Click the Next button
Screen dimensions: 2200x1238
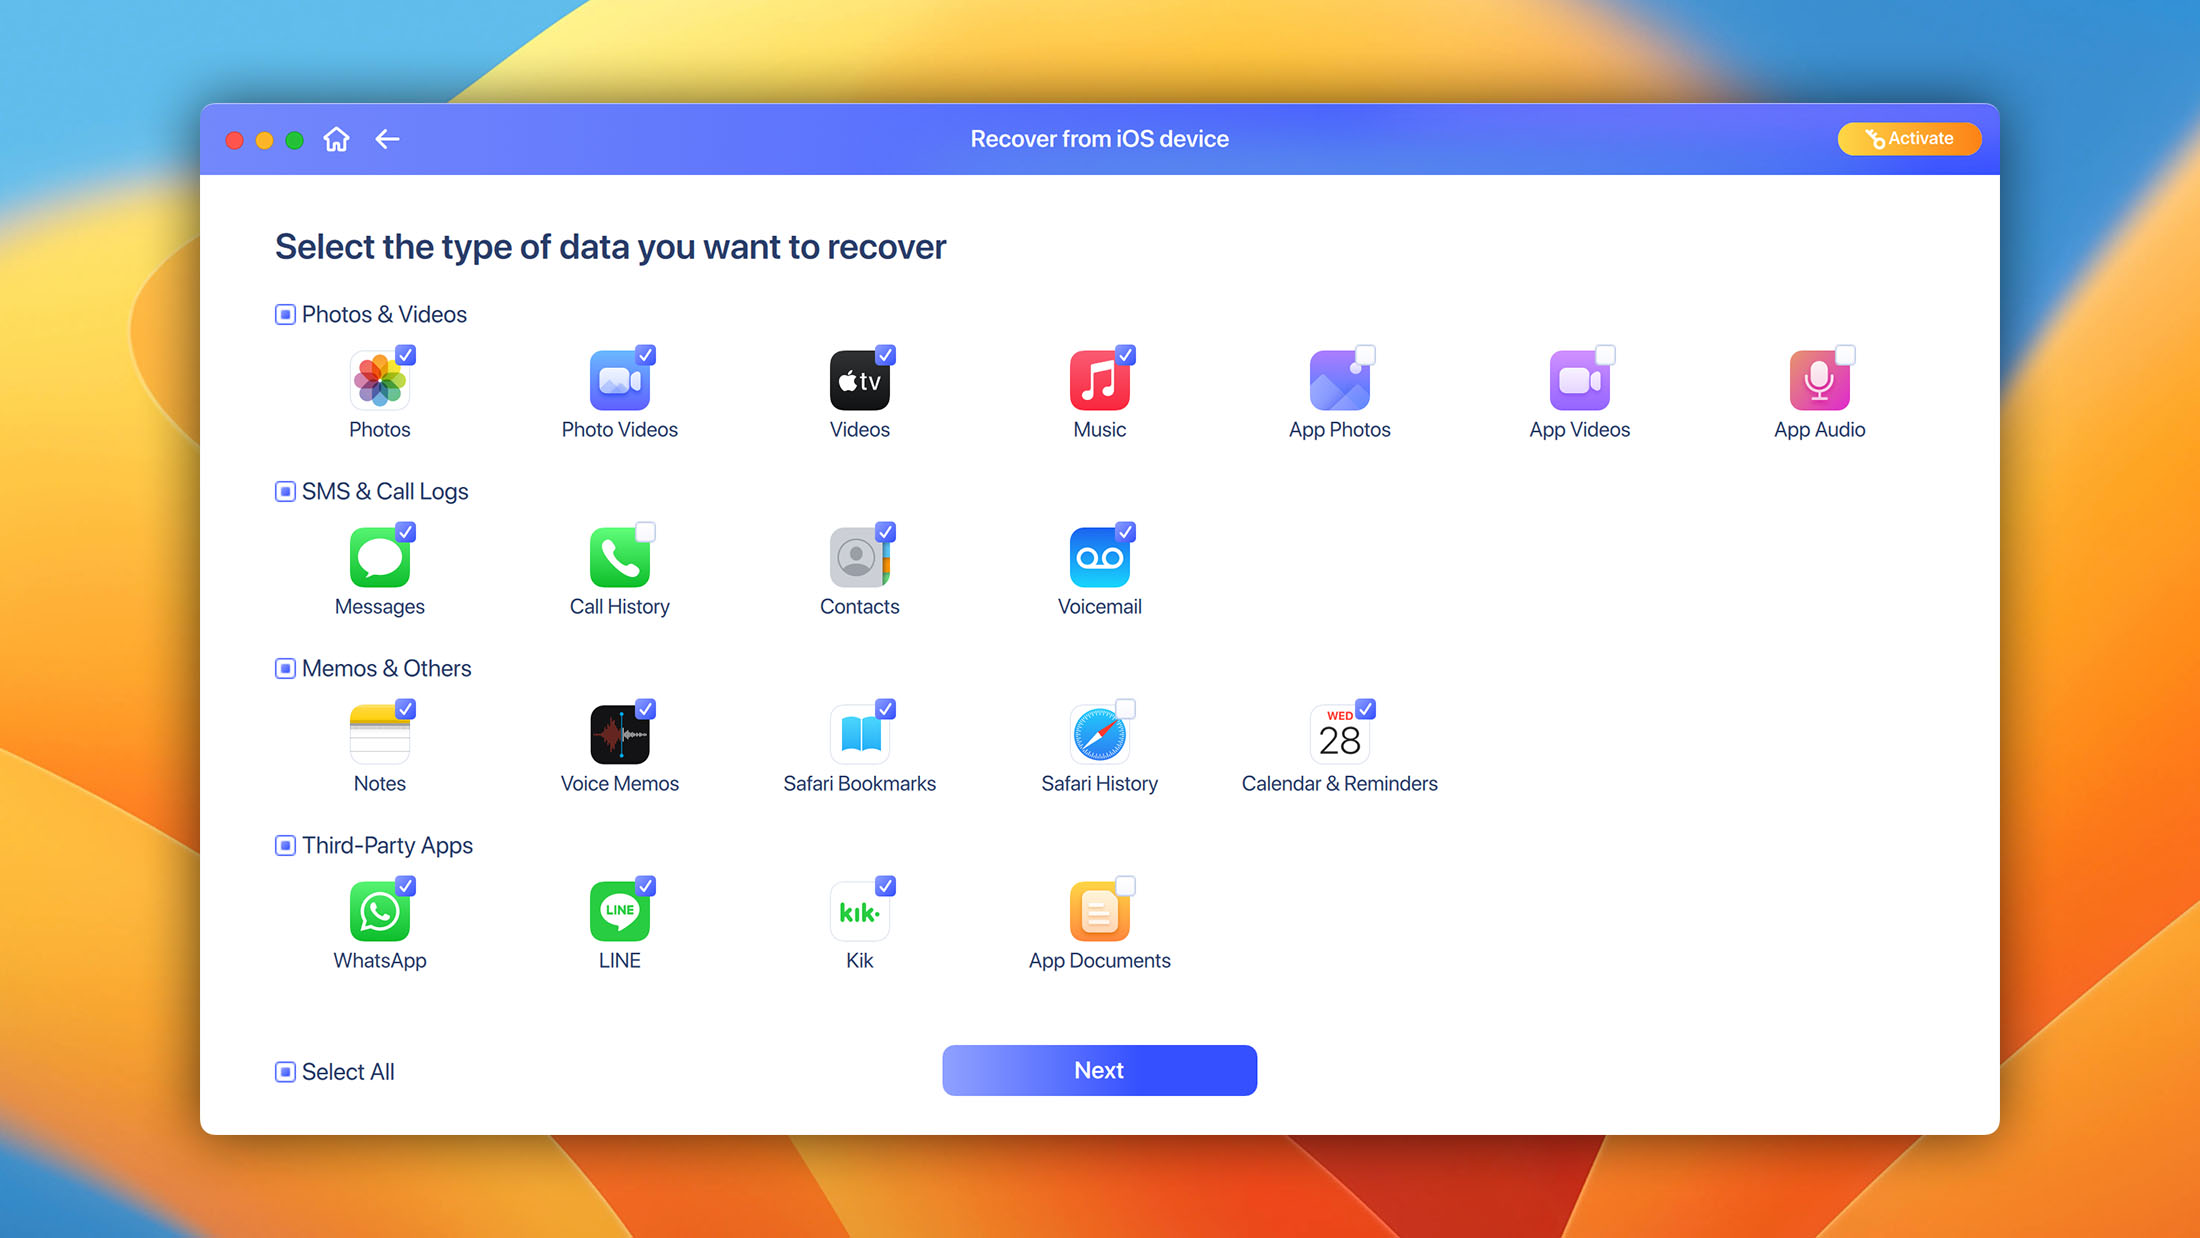1100,1071
